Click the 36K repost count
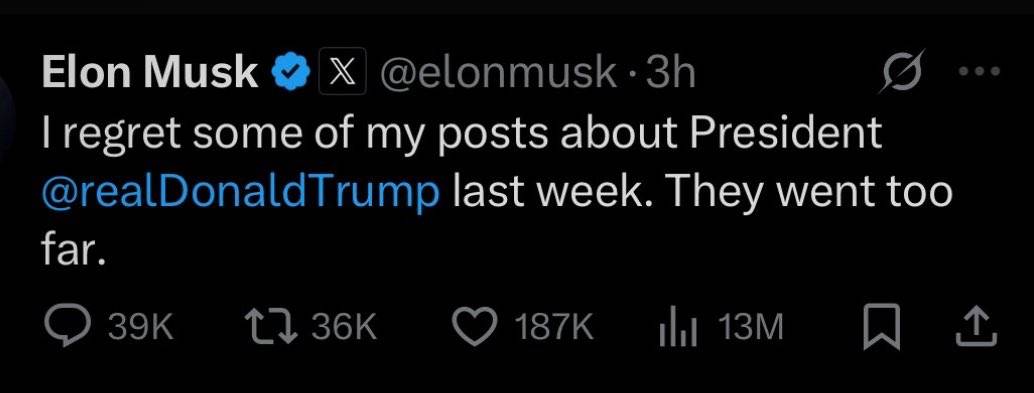1034x393 pixels. click(344, 328)
